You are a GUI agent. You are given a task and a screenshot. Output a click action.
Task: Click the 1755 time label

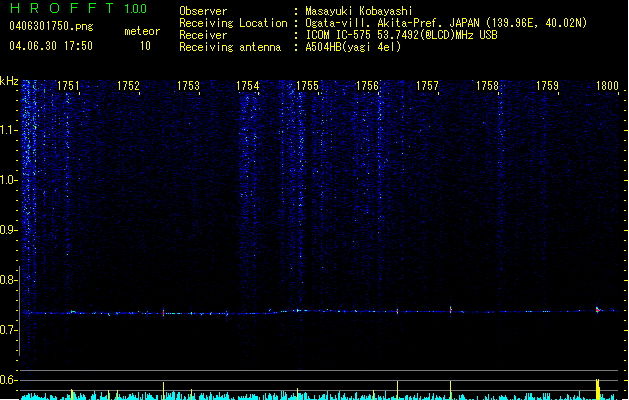tap(307, 86)
